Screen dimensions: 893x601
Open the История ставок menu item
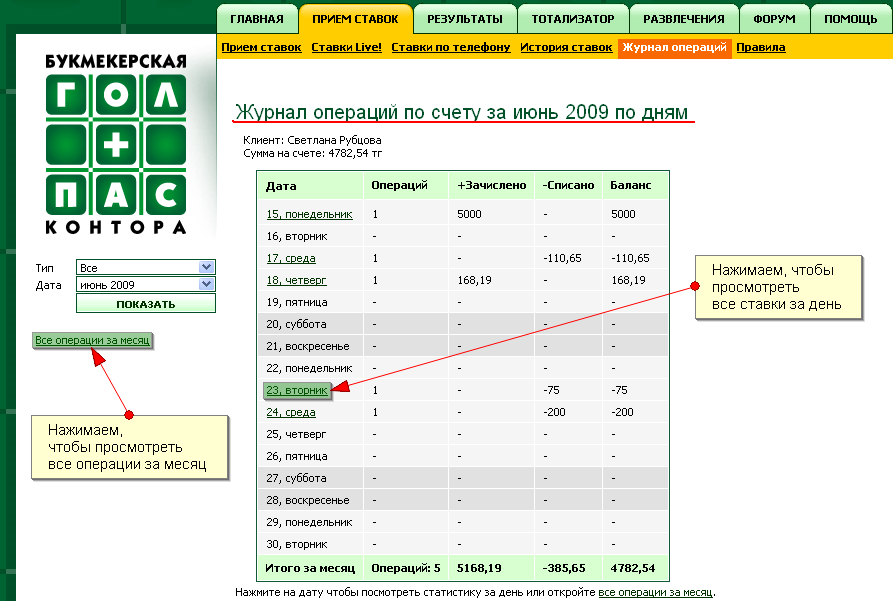[566, 46]
